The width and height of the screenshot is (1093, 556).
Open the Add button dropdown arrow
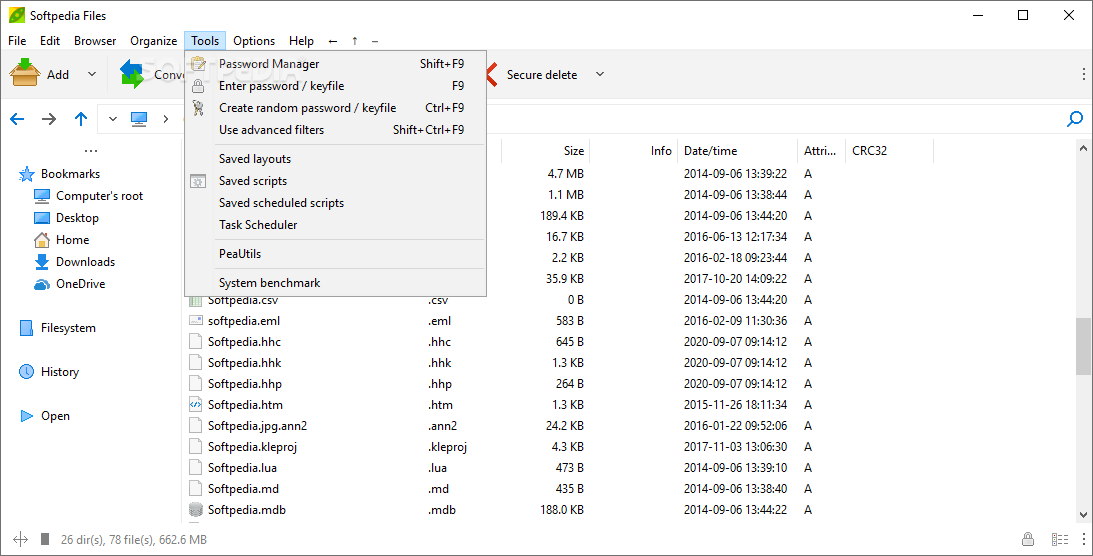coord(92,74)
